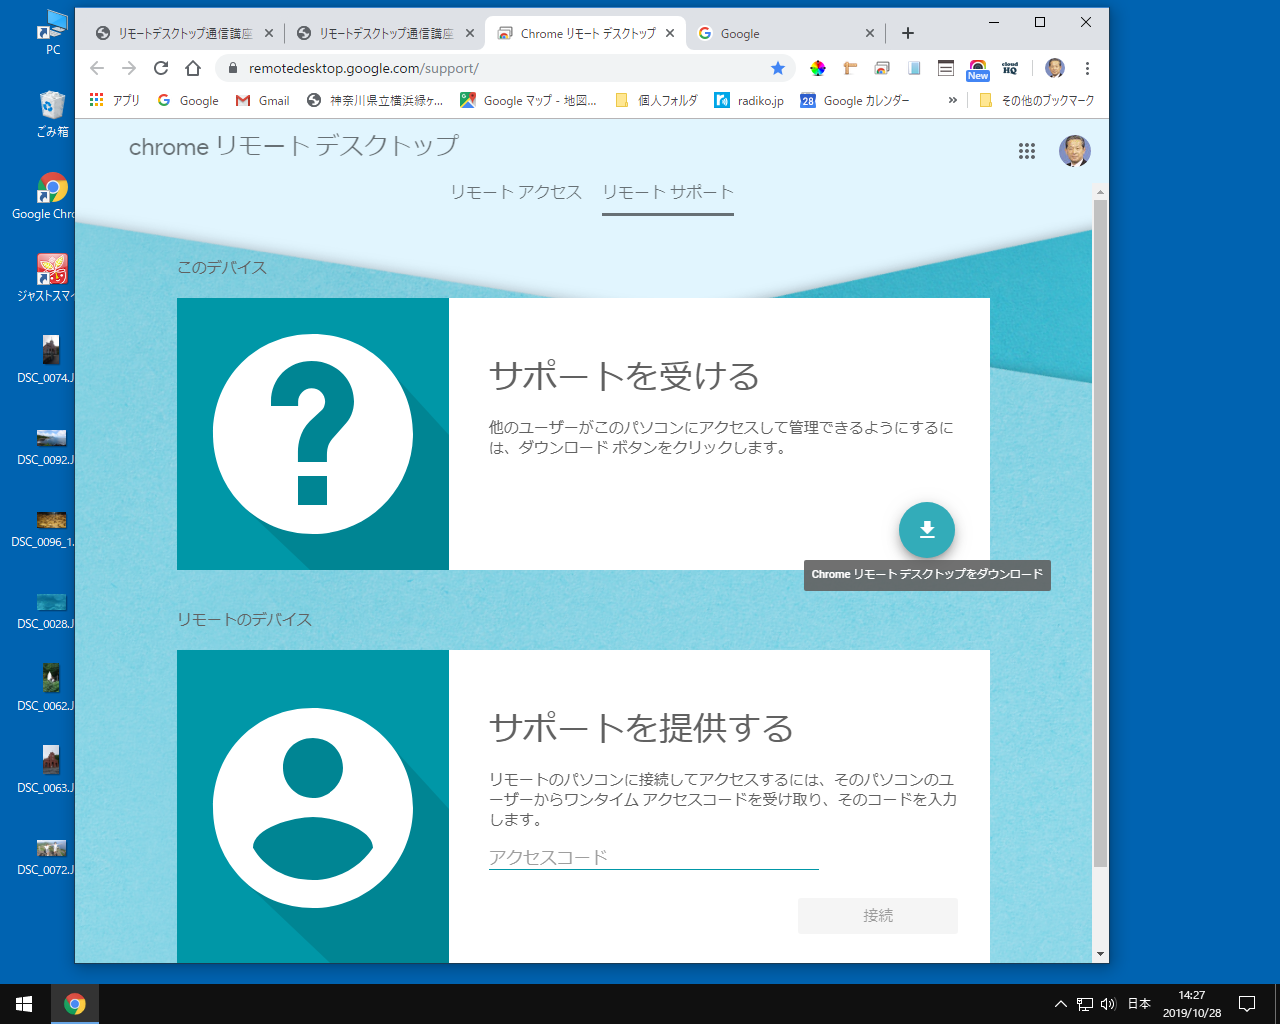1280x1024 pixels.
Task: Click the page vertical scrollbar thumb
Action: (x=1100, y=533)
